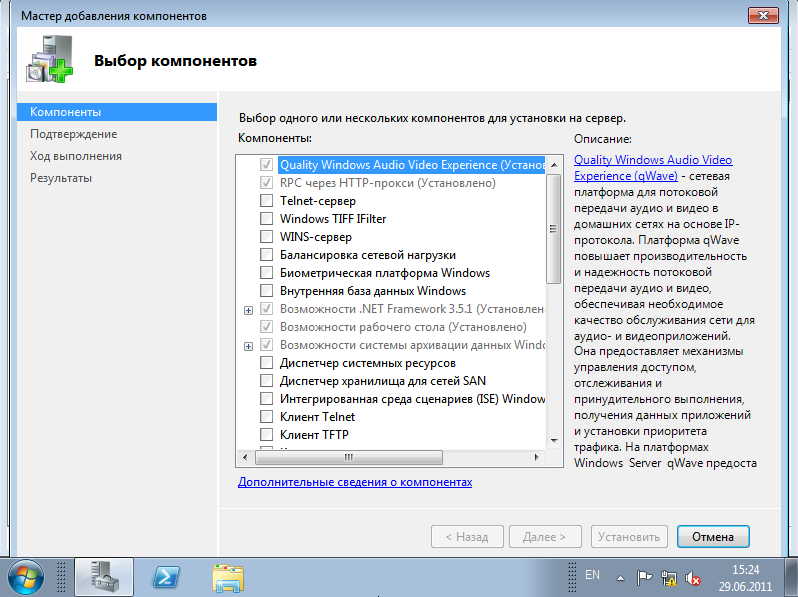This screenshot has height=597, width=798.
Task: Tick Балансировка сетевой нагрузки checkbox
Action: 266,254
